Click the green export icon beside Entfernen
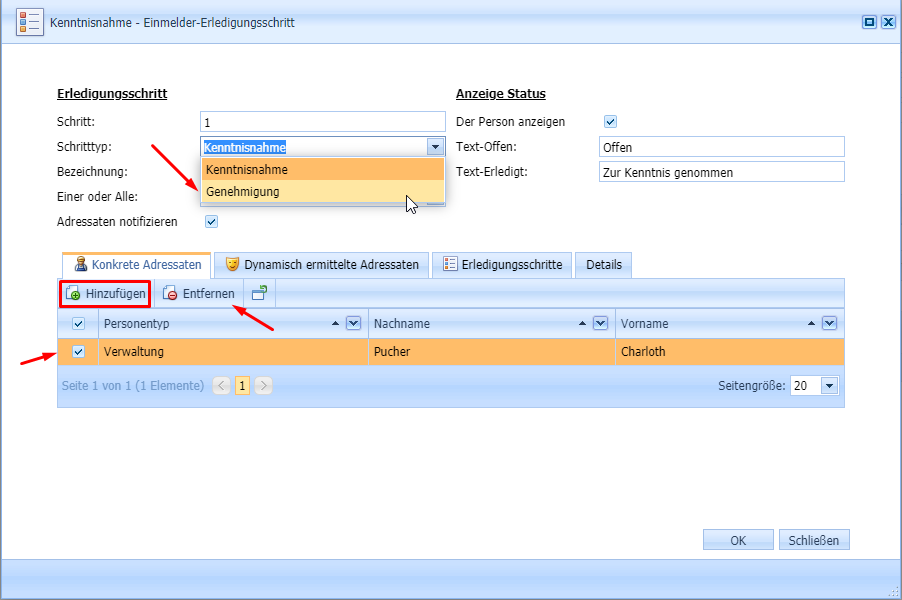Screen dimensions: 902x600 click(259, 294)
